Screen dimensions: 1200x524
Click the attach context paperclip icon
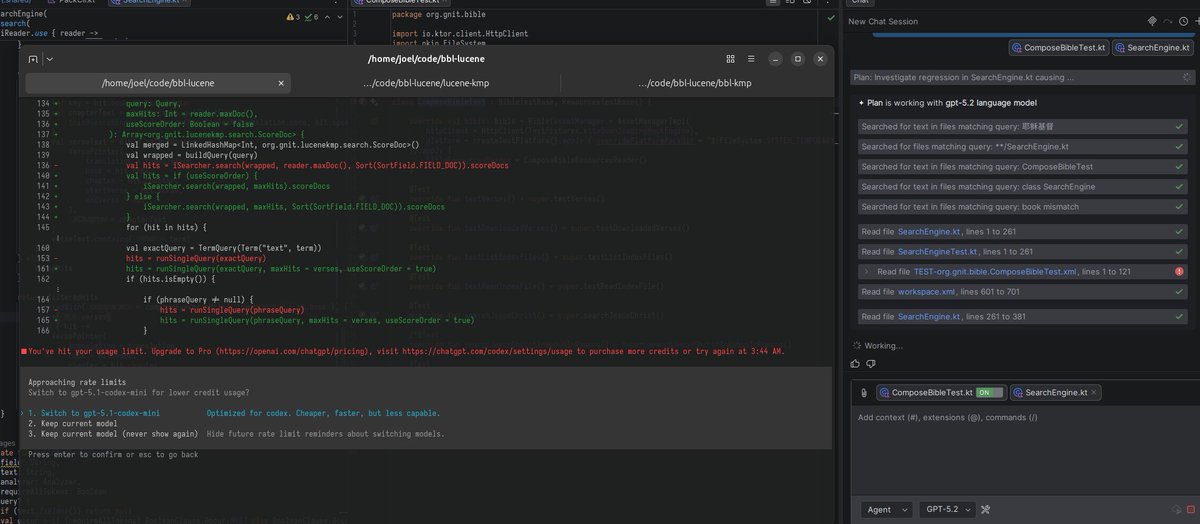[864, 393]
